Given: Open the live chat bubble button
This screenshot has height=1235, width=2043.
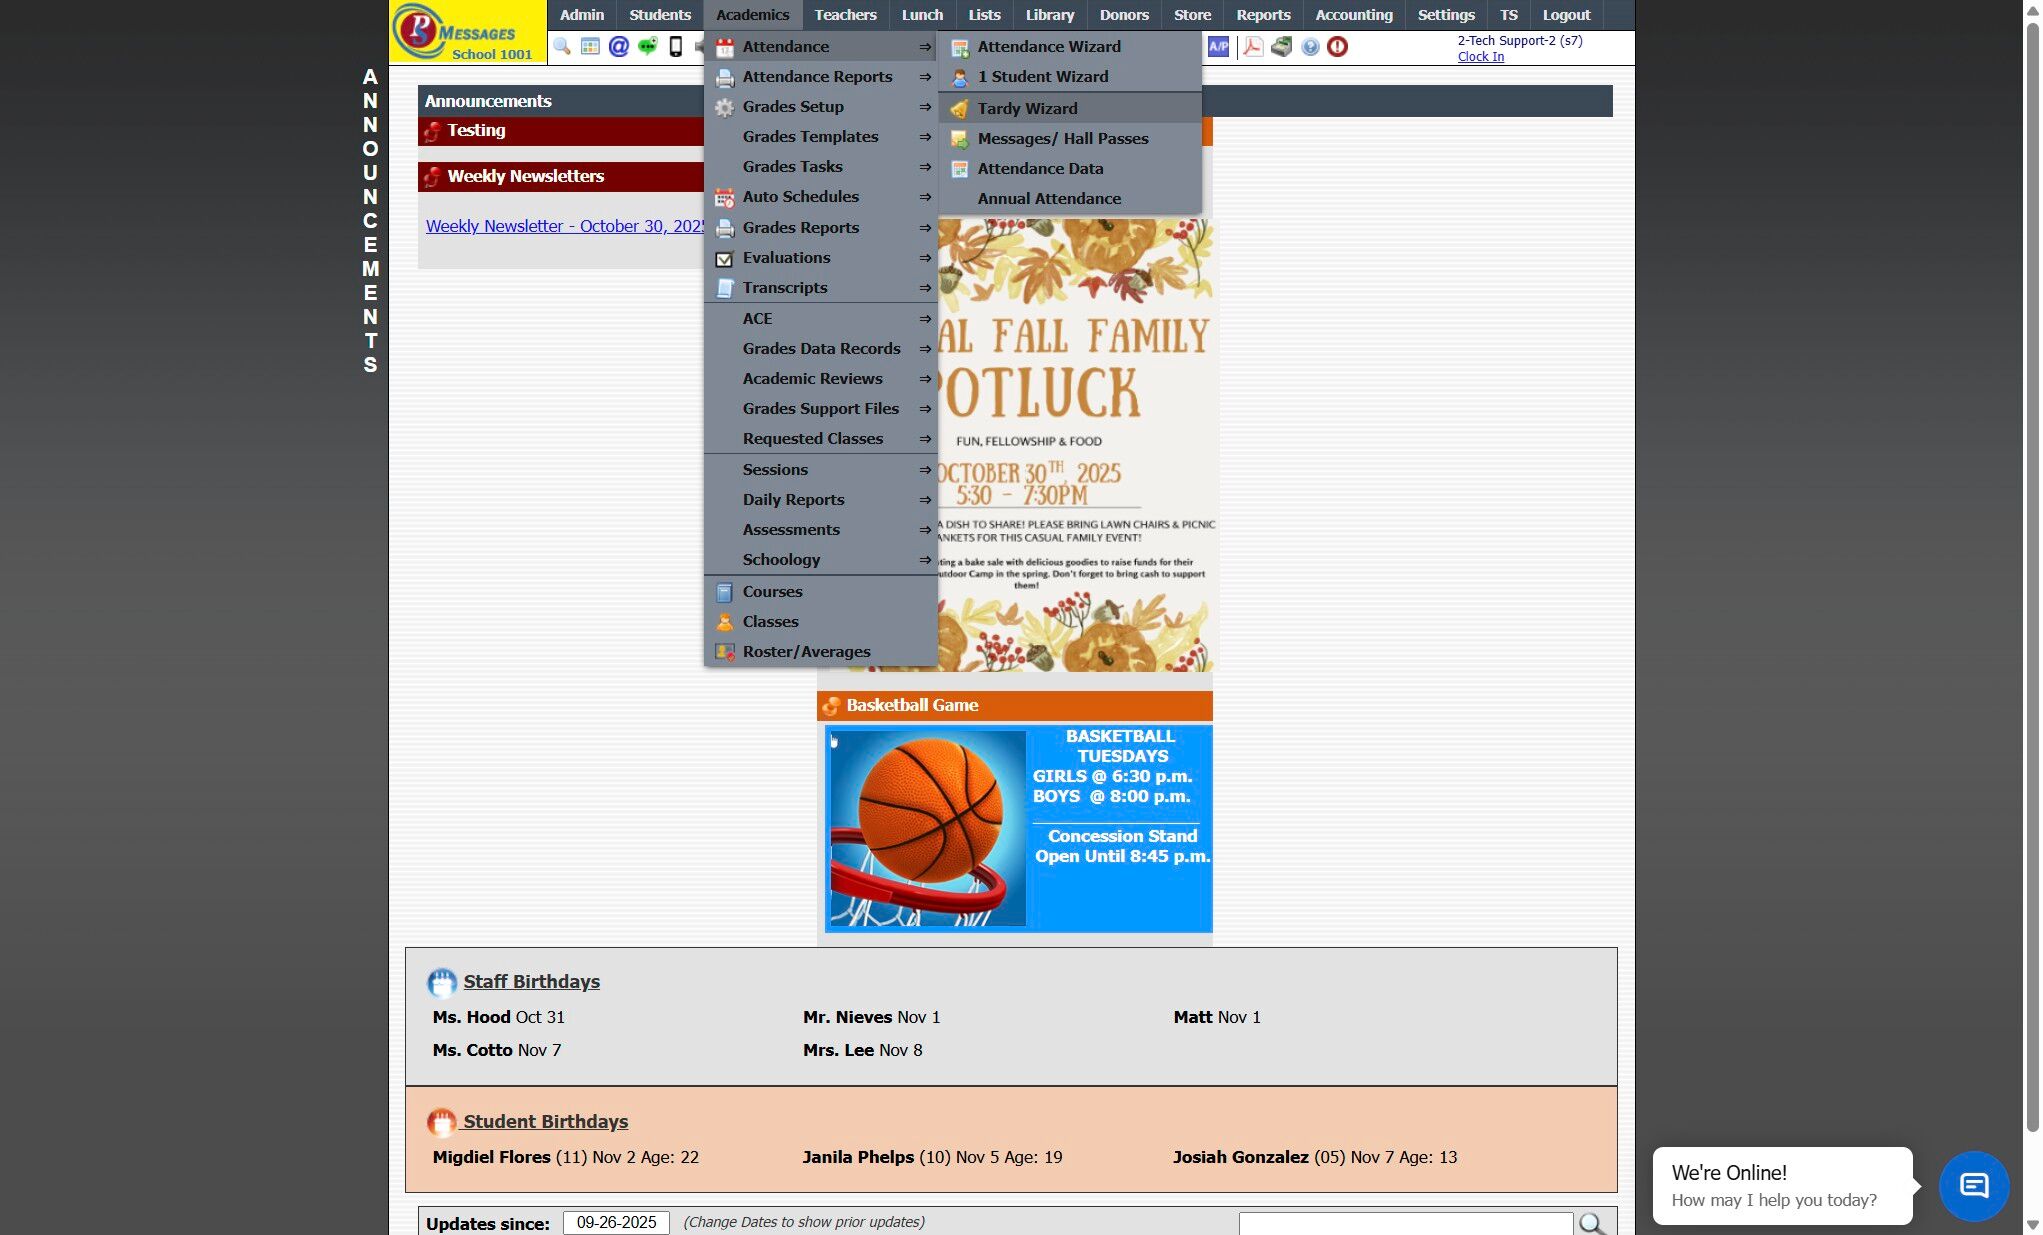Looking at the screenshot, I should [x=1973, y=1186].
